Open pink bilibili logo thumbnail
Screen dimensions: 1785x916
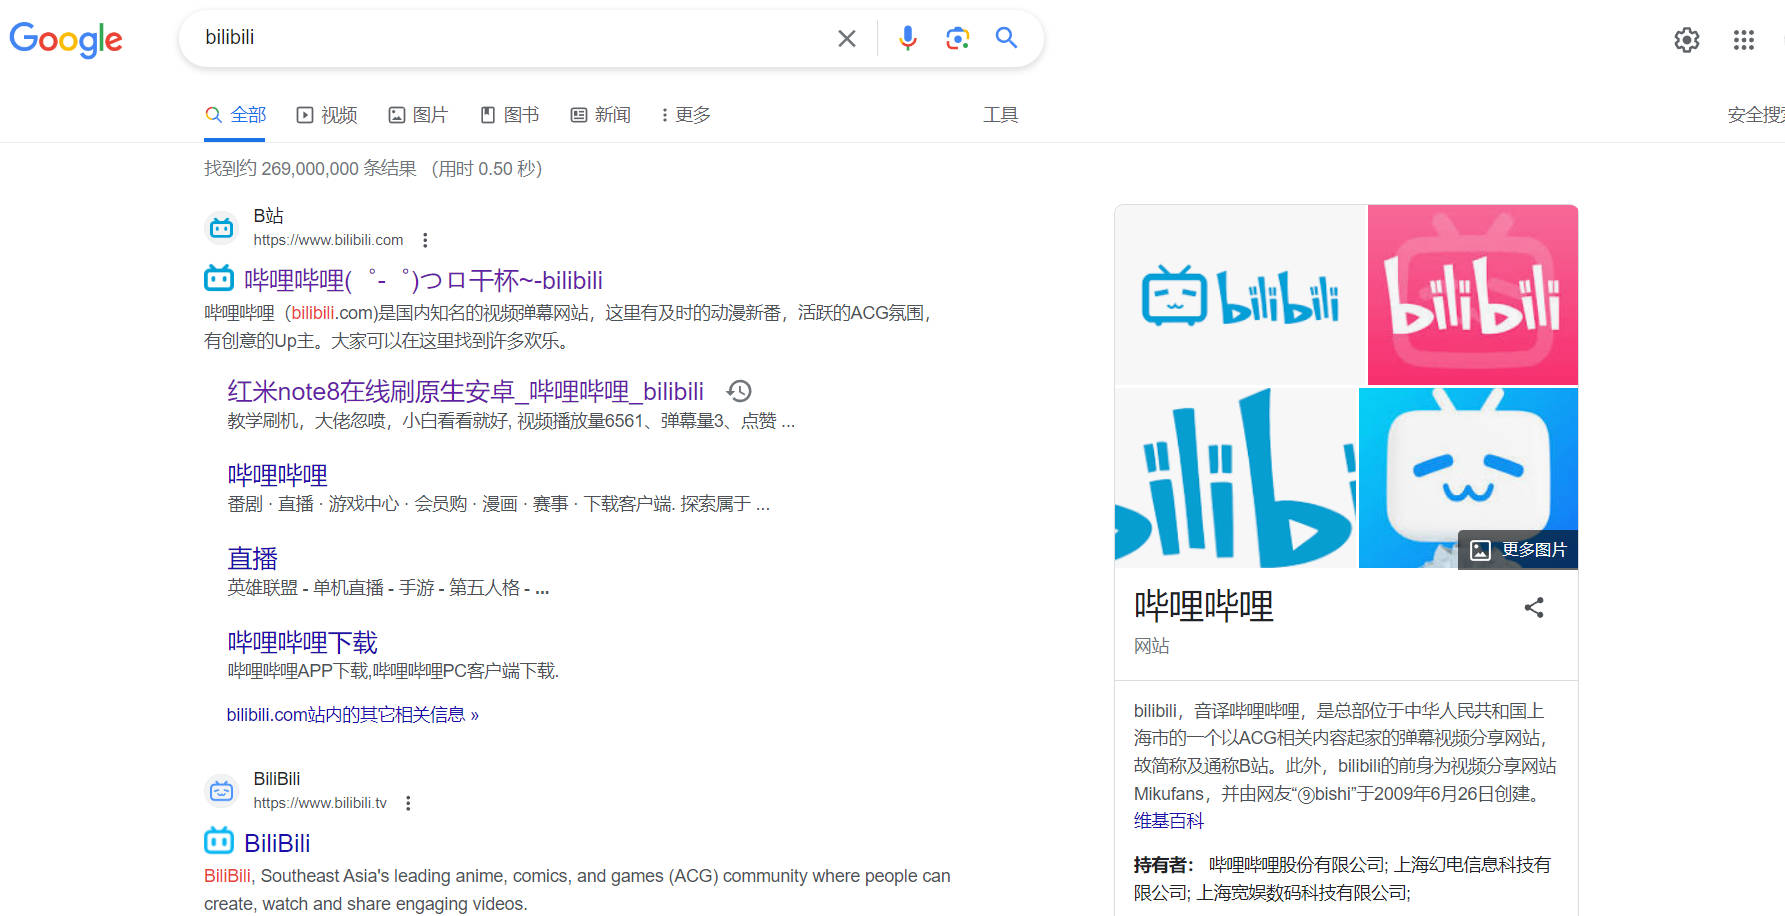[x=1473, y=295]
